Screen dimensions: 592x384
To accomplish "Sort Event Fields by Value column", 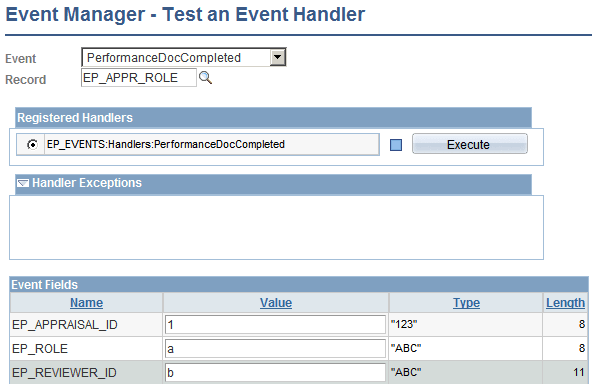I will tap(276, 303).
